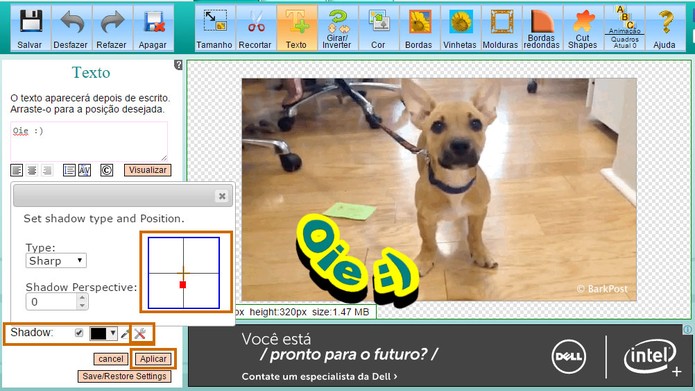Open shadow settings wrench icon

tap(140, 334)
